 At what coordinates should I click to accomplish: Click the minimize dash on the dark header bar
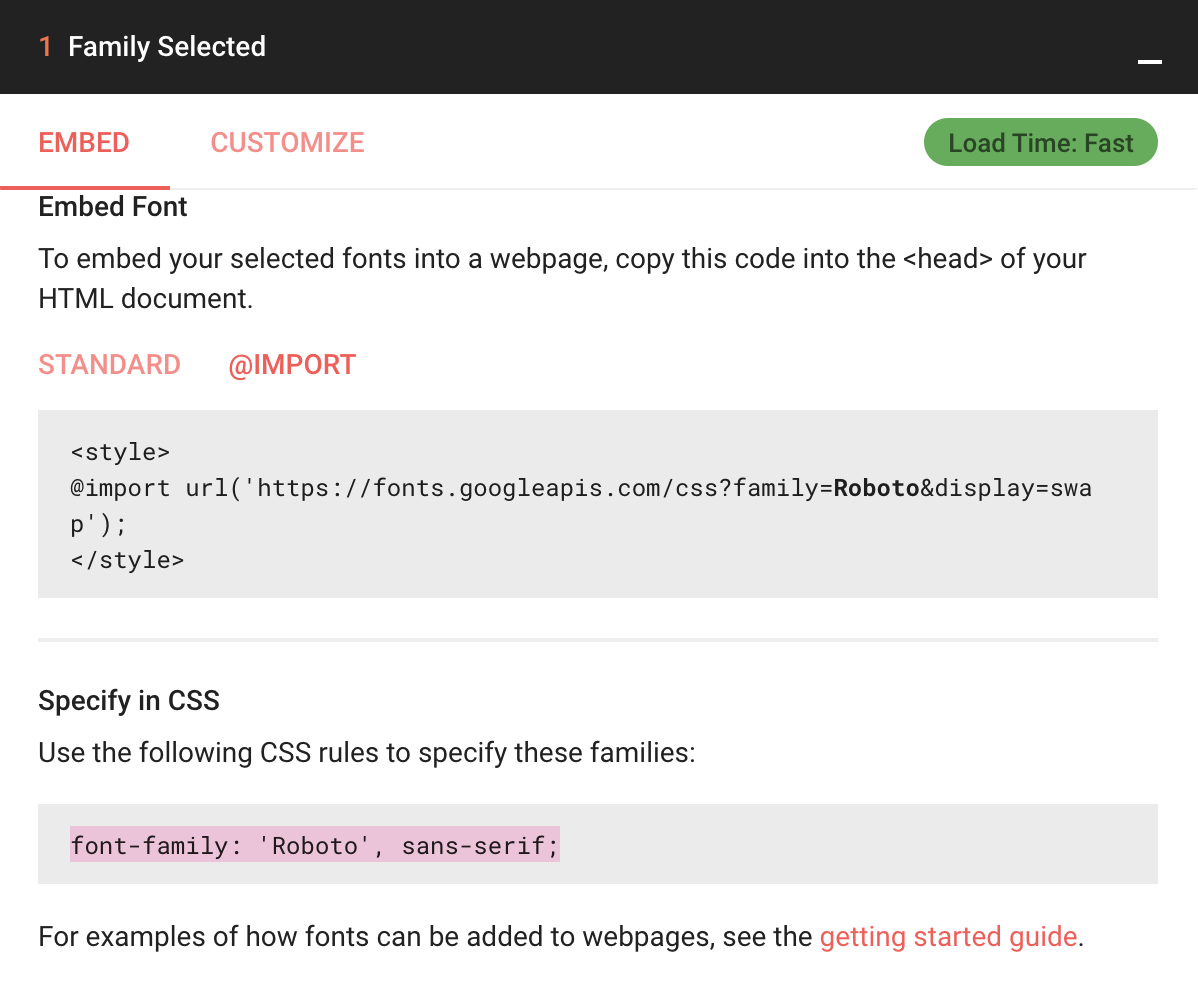[x=1149, y=62]
